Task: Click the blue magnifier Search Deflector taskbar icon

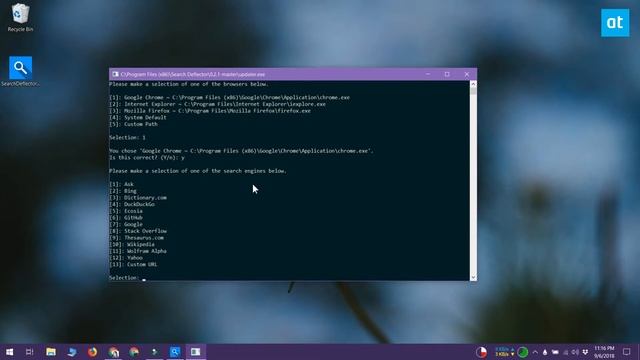Action: pos(175,352)
